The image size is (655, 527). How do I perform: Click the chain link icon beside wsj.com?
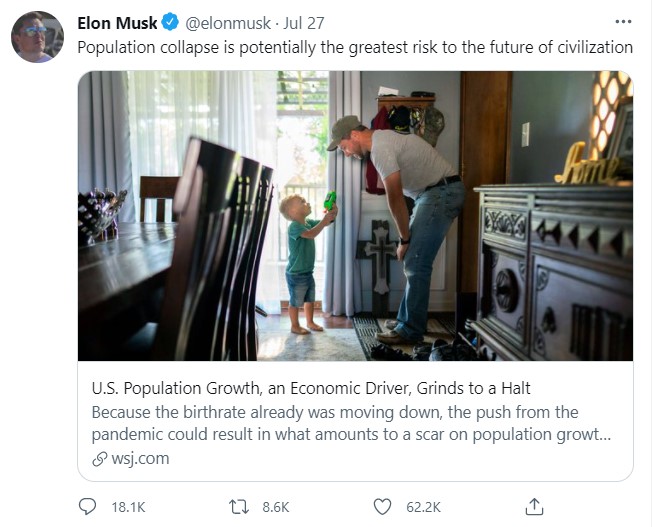pos(99,459)
